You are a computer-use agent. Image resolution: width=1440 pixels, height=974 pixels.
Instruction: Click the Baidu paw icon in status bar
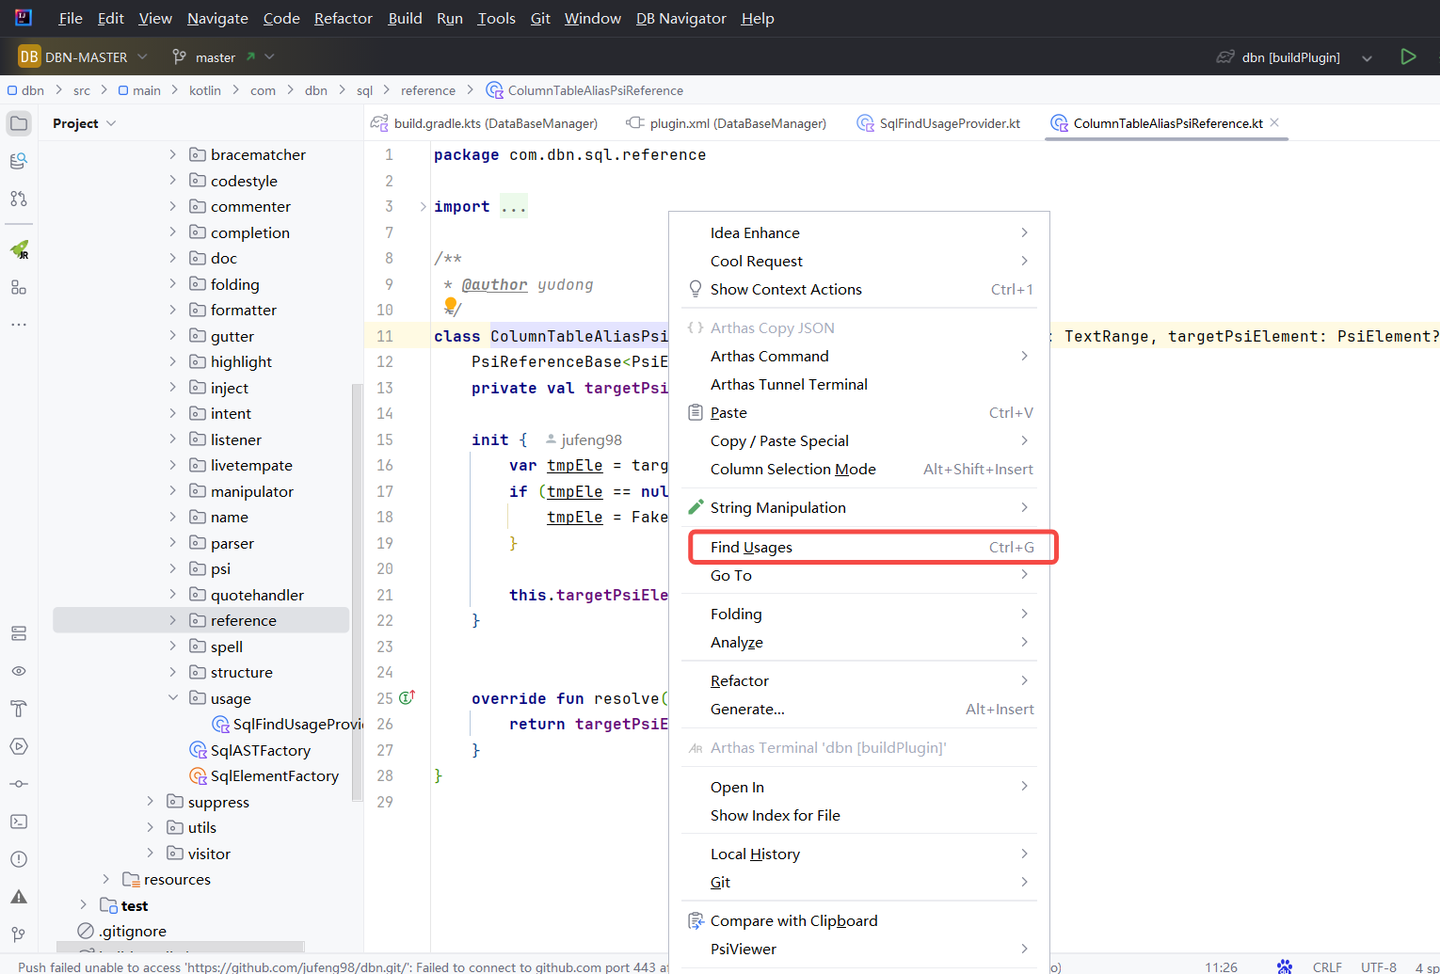1284,966
